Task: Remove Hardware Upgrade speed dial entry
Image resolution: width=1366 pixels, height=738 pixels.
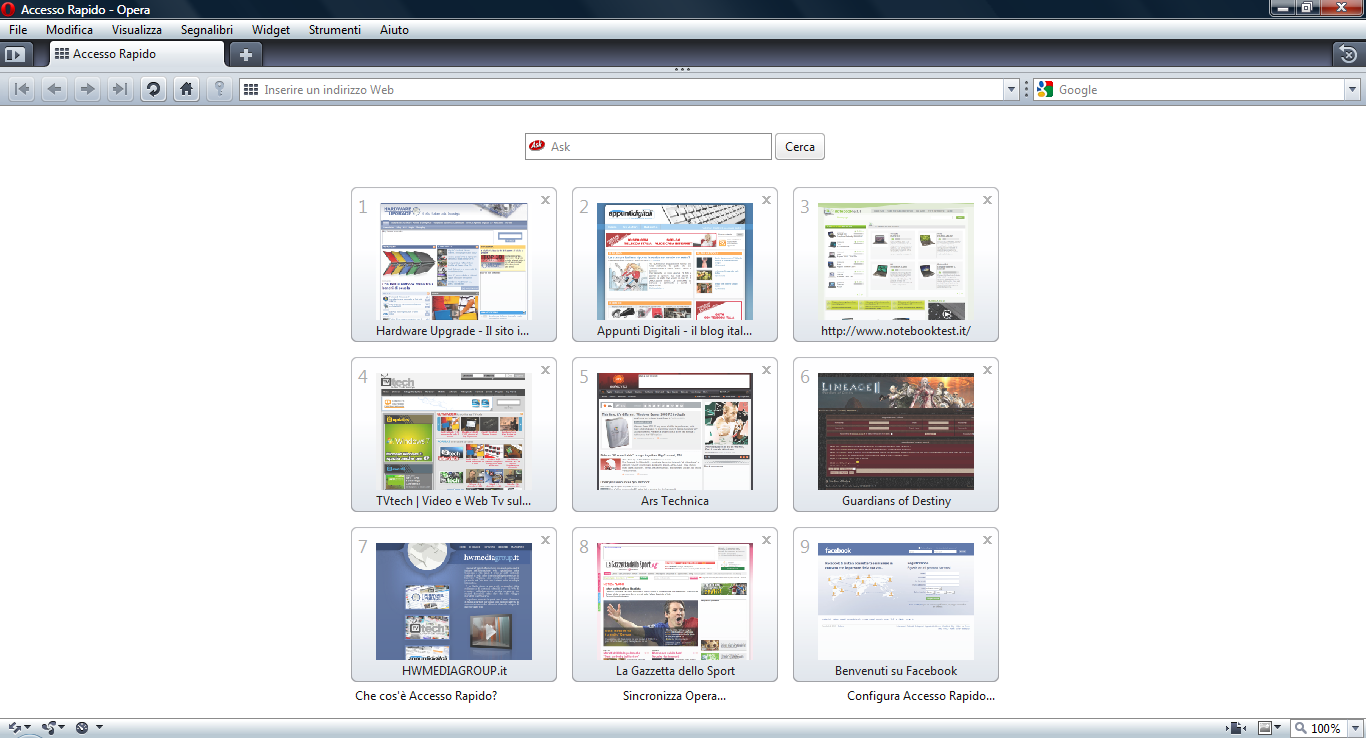Action: point(546,200)
